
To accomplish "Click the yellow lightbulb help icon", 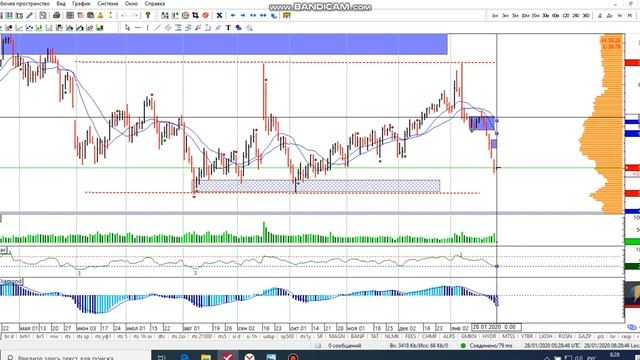I will click(x=148, y=16).
